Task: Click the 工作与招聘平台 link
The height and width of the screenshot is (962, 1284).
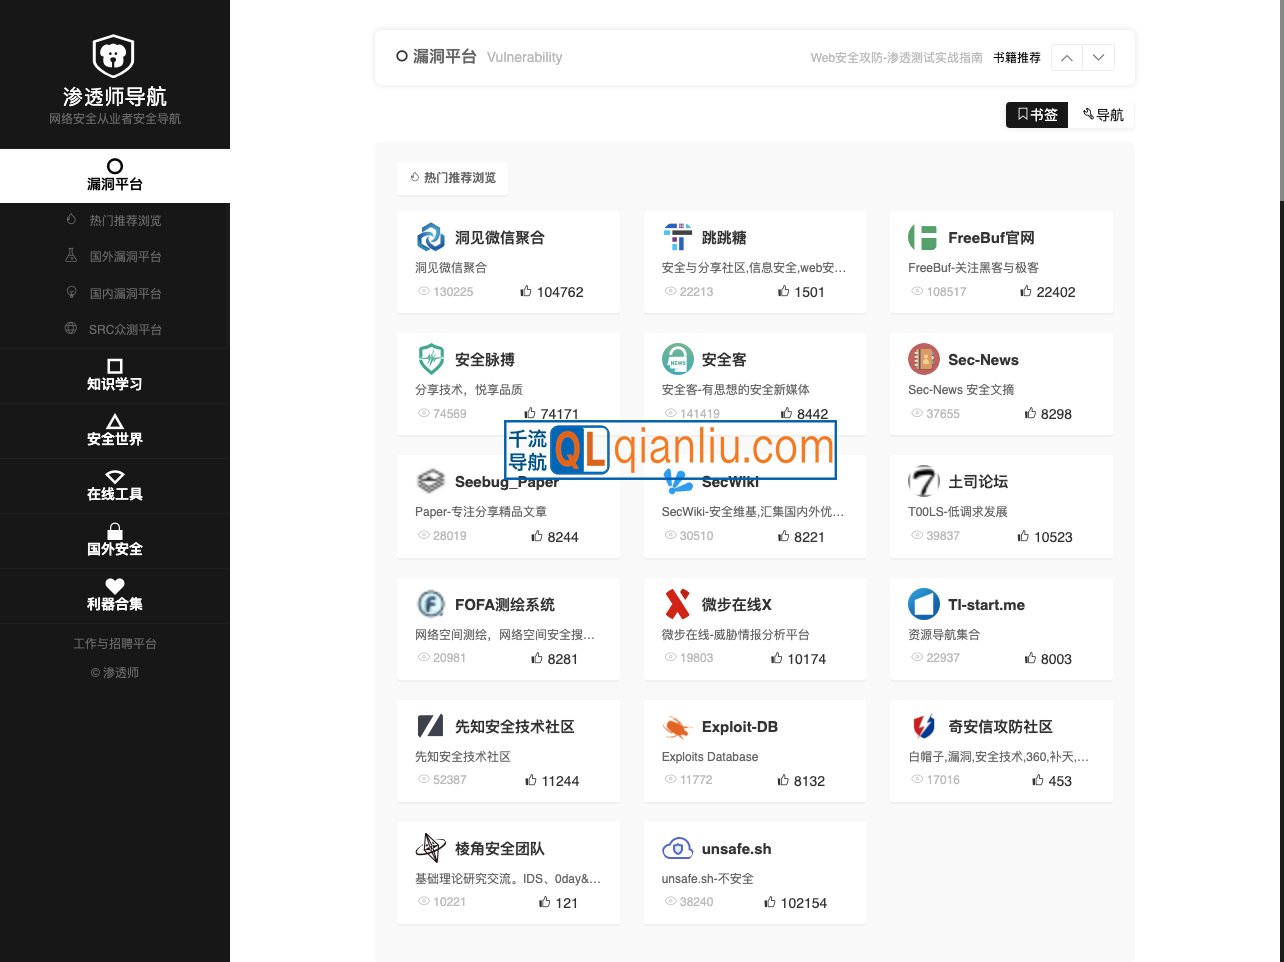Action: tap(115, 644)
